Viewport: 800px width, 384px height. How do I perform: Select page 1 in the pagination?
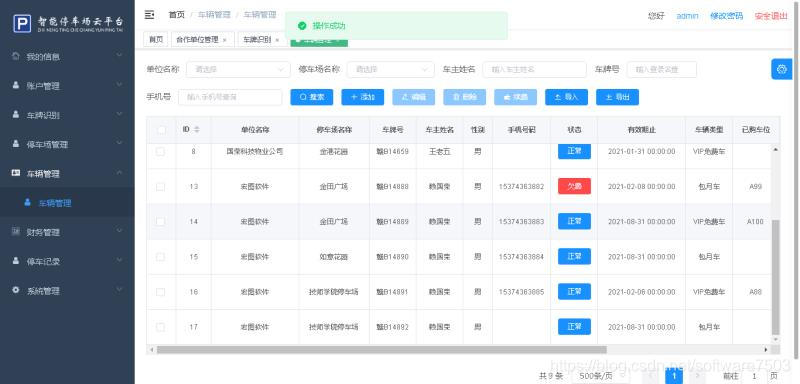click(674, 376)
